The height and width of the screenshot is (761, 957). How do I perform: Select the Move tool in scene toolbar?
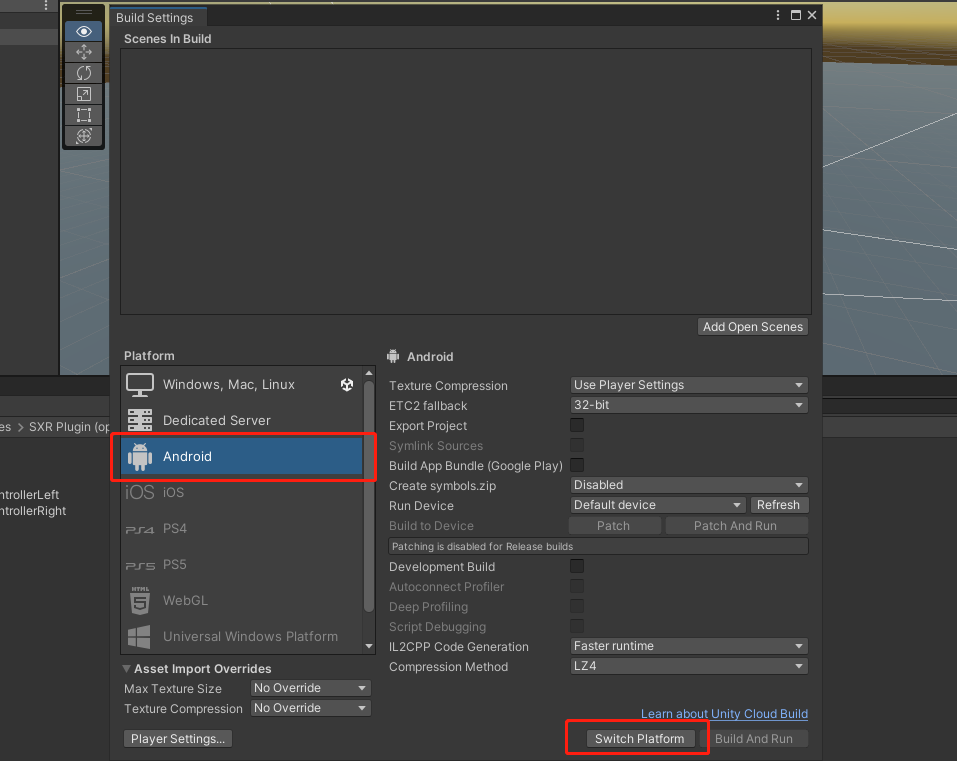point(84,52)
